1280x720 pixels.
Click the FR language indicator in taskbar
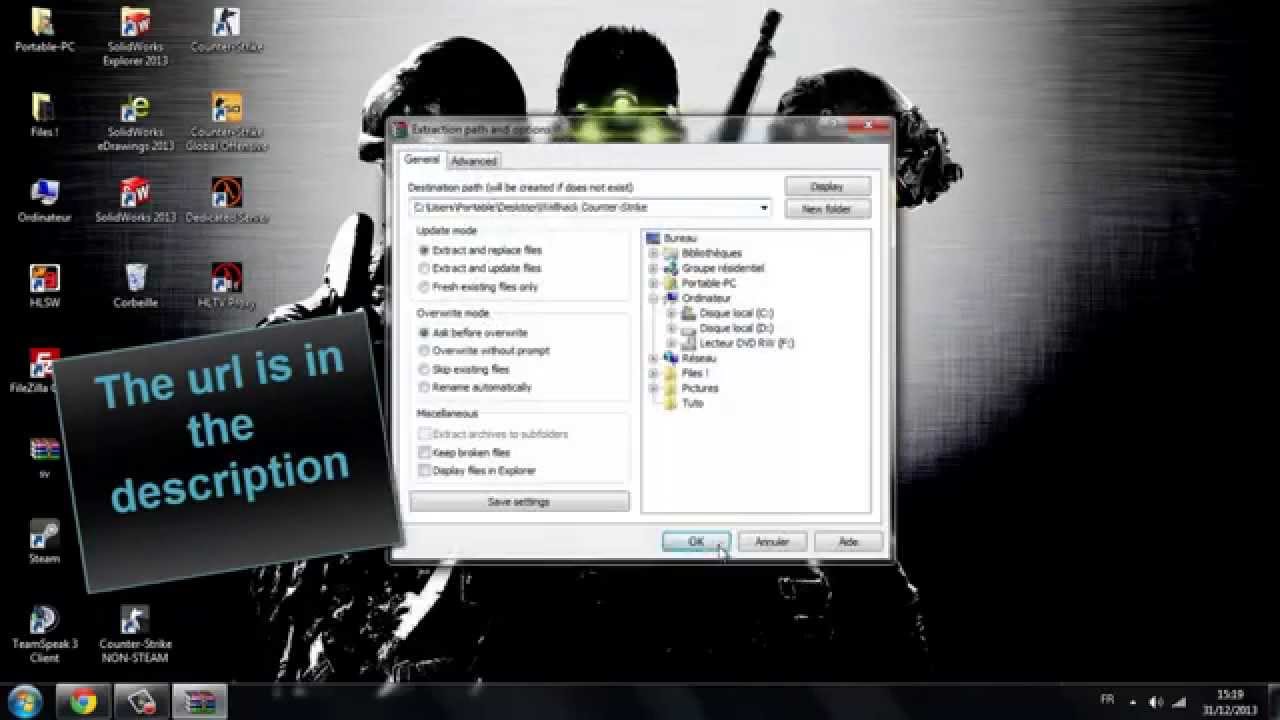pyautogui.click(x=1107, y=700)
